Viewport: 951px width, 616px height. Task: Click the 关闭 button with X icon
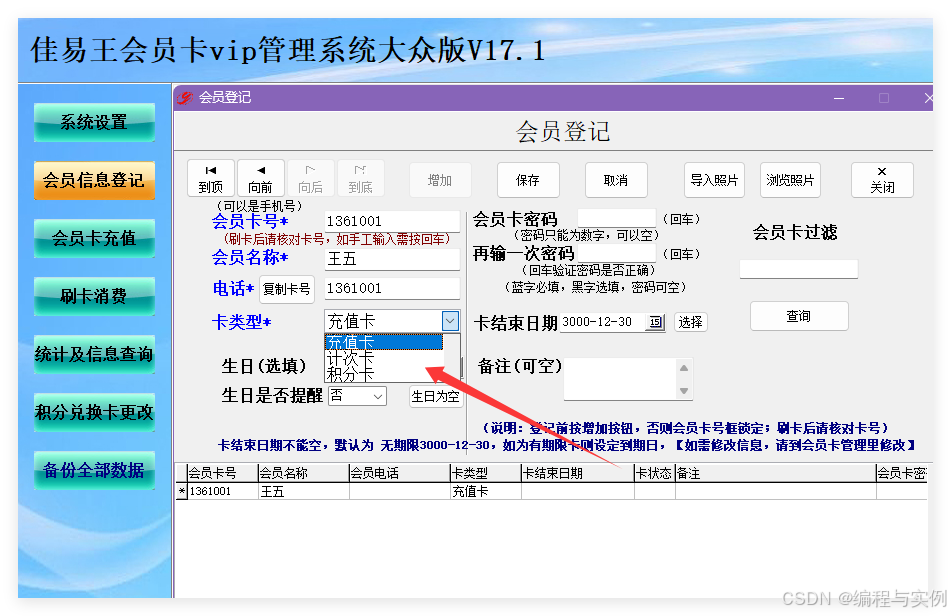[x=882, y=180]
